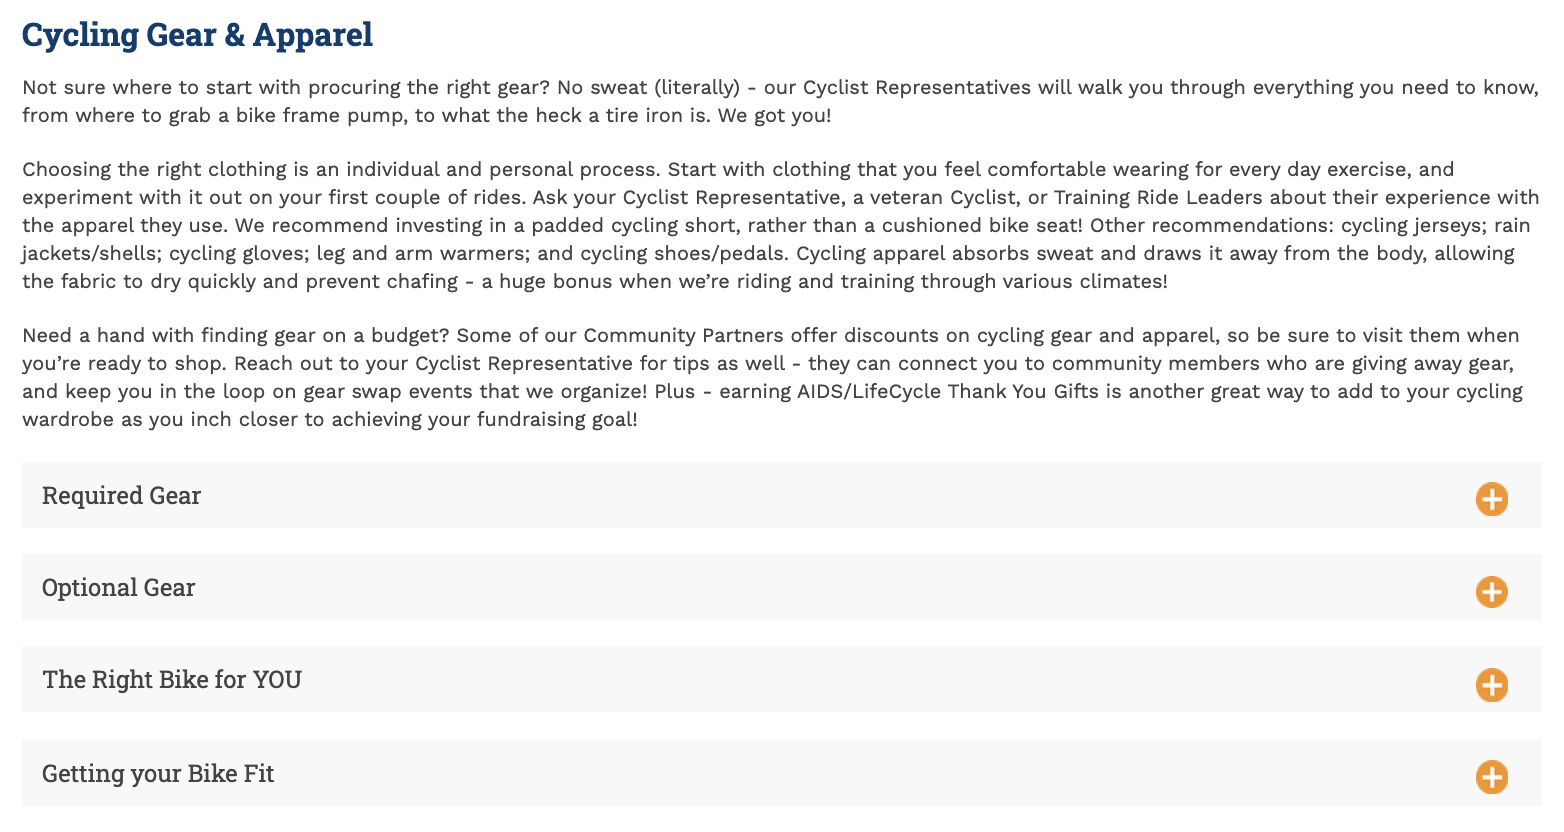Screen dimensions: 1564x832
Task: Click the Cycling Gear & Apparel heading
Action: (x=197, y=34)
